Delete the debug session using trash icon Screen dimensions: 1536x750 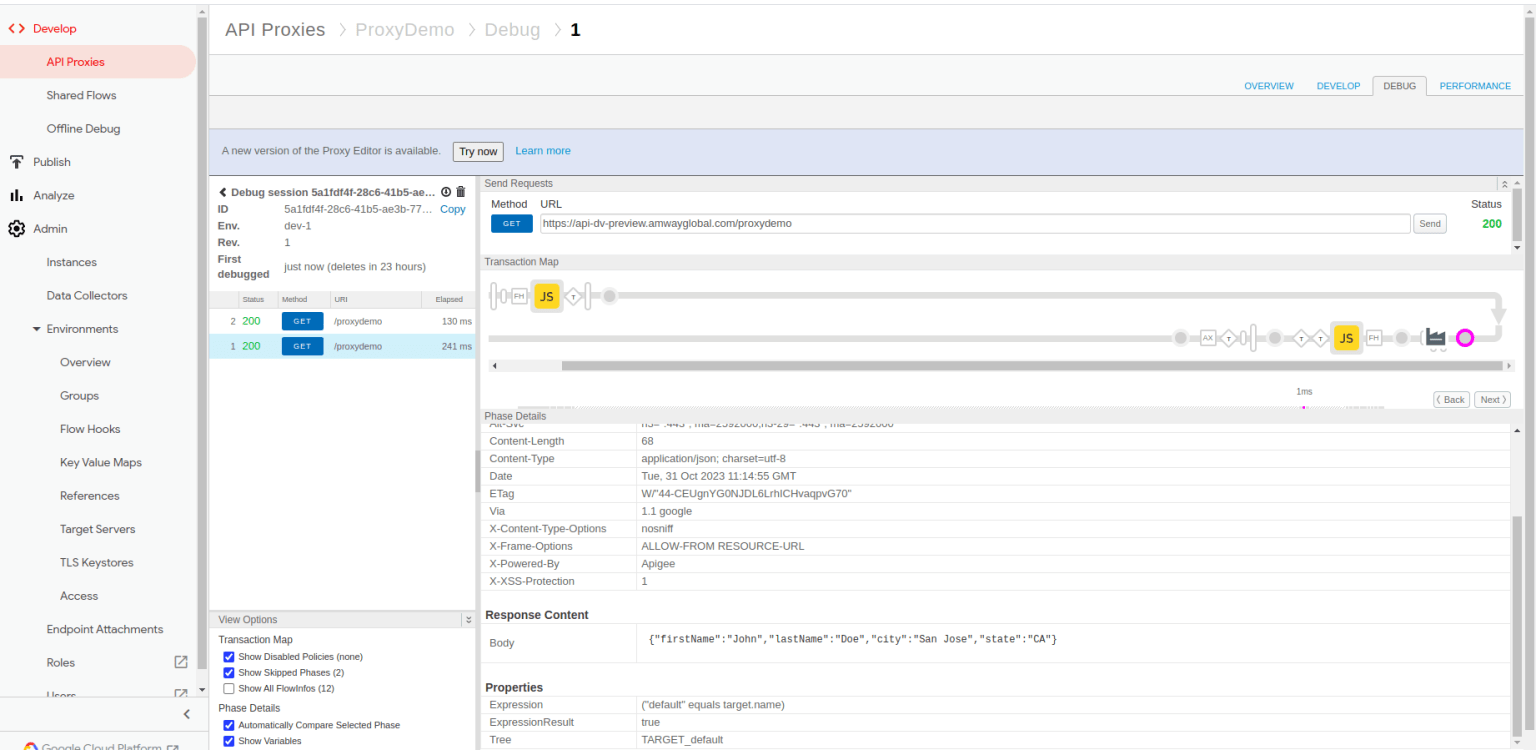pyautogui.click(x=460, y=191)
